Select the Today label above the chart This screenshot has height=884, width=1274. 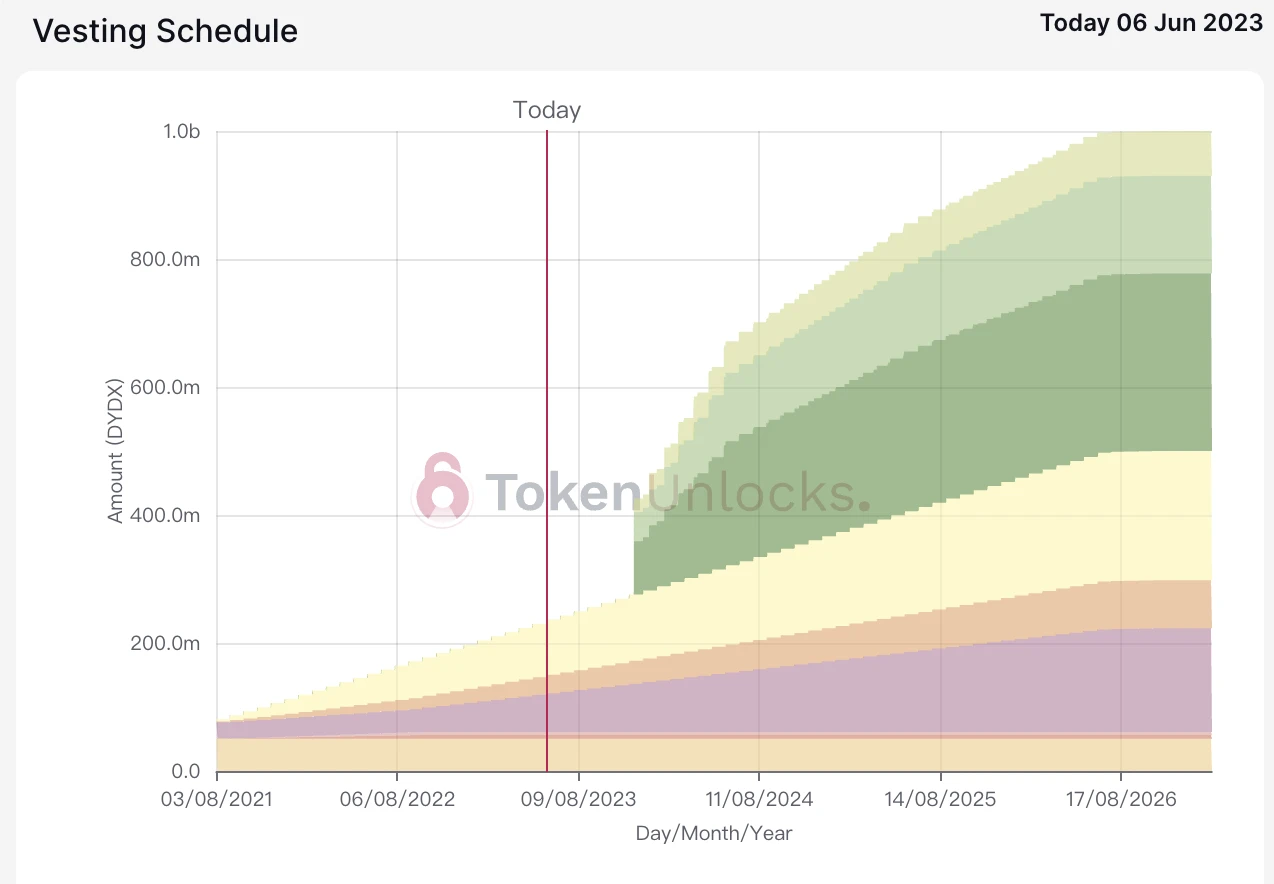pyautogui.click(x=547, y=110)
